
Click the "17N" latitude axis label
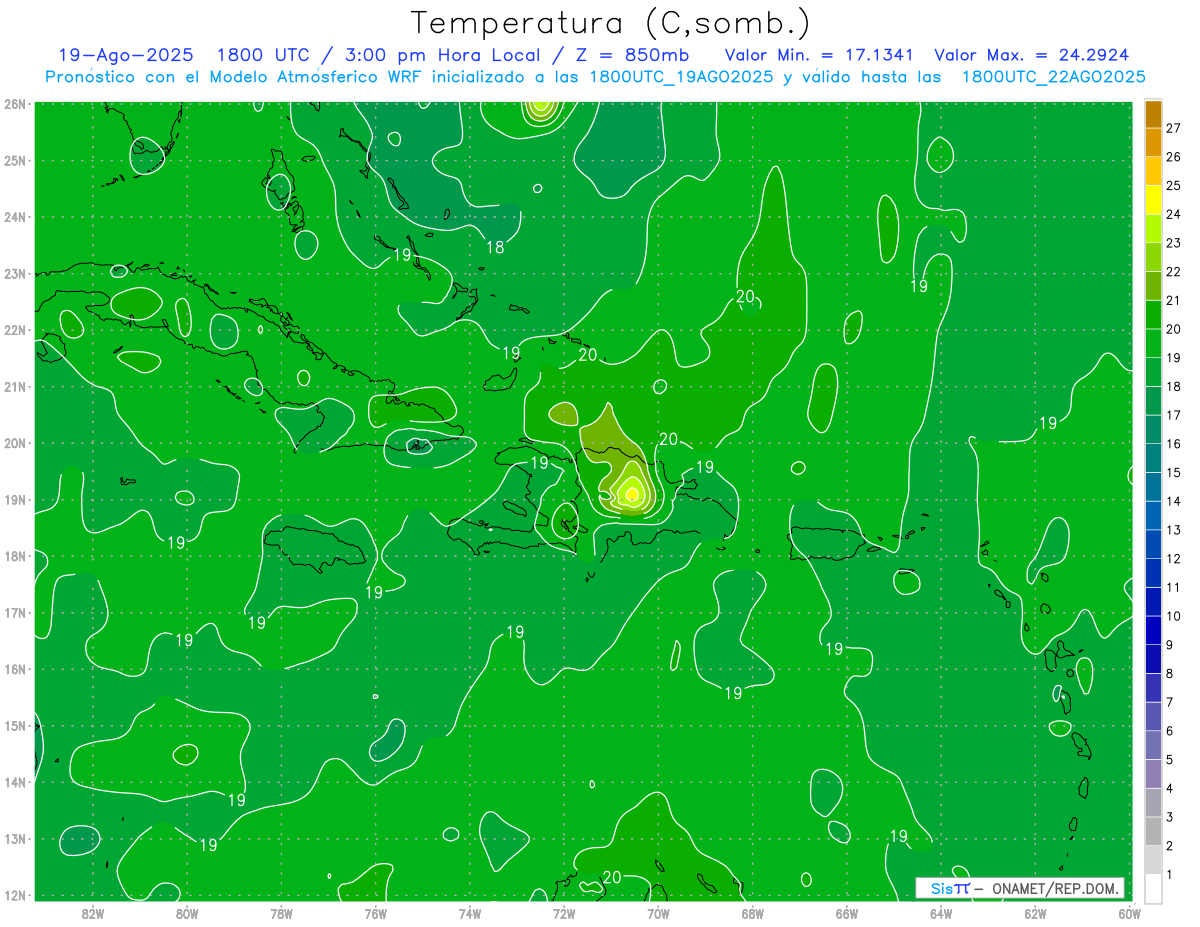pyautogui.click(x=14, y=612)
